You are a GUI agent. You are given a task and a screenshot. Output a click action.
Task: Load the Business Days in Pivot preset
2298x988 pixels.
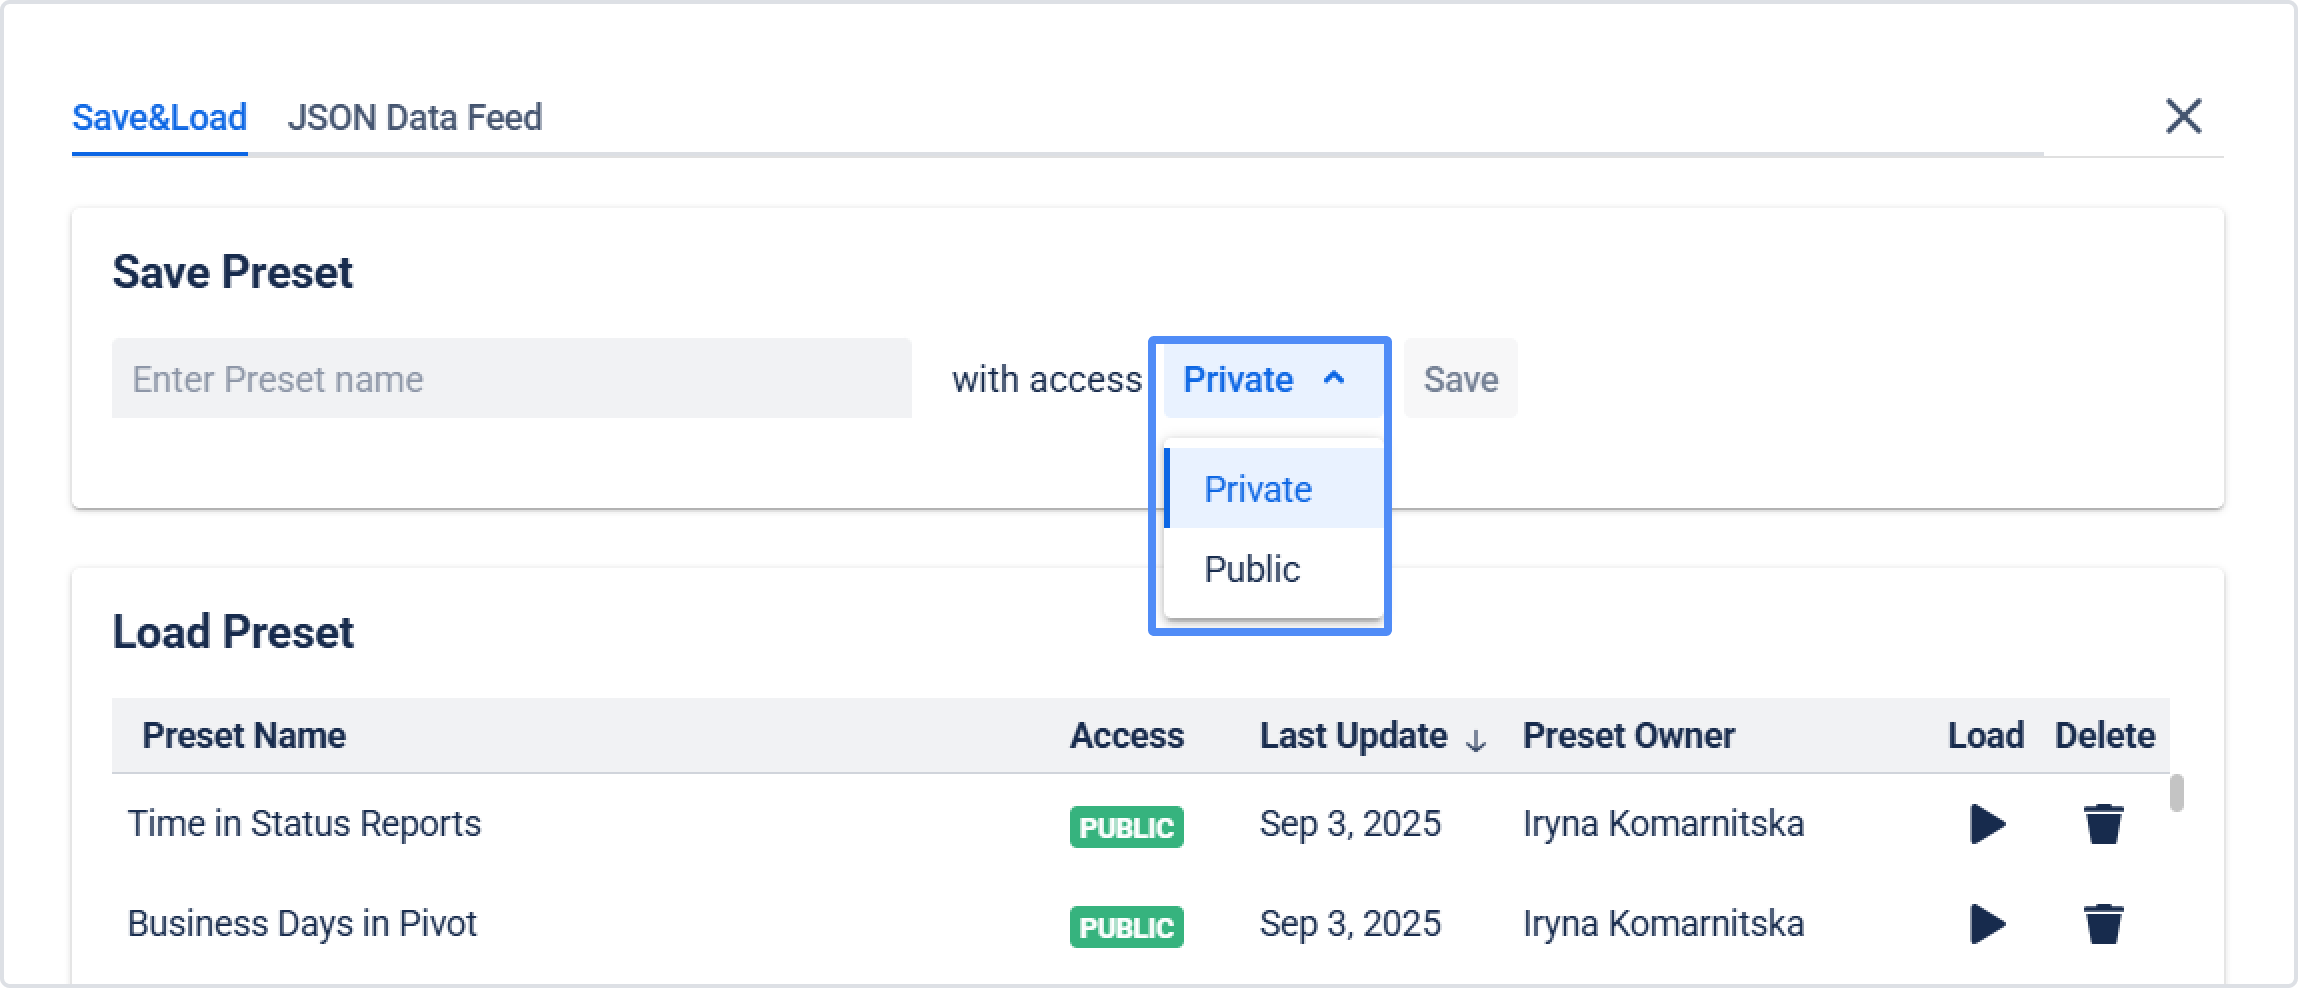[x=1987, y=923]
